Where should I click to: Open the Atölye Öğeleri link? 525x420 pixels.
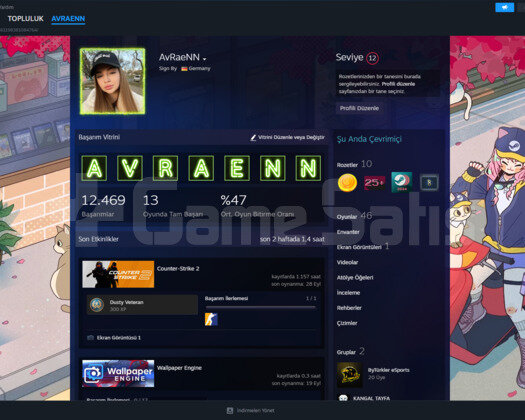pyautogui.click(x=355, y=277)
